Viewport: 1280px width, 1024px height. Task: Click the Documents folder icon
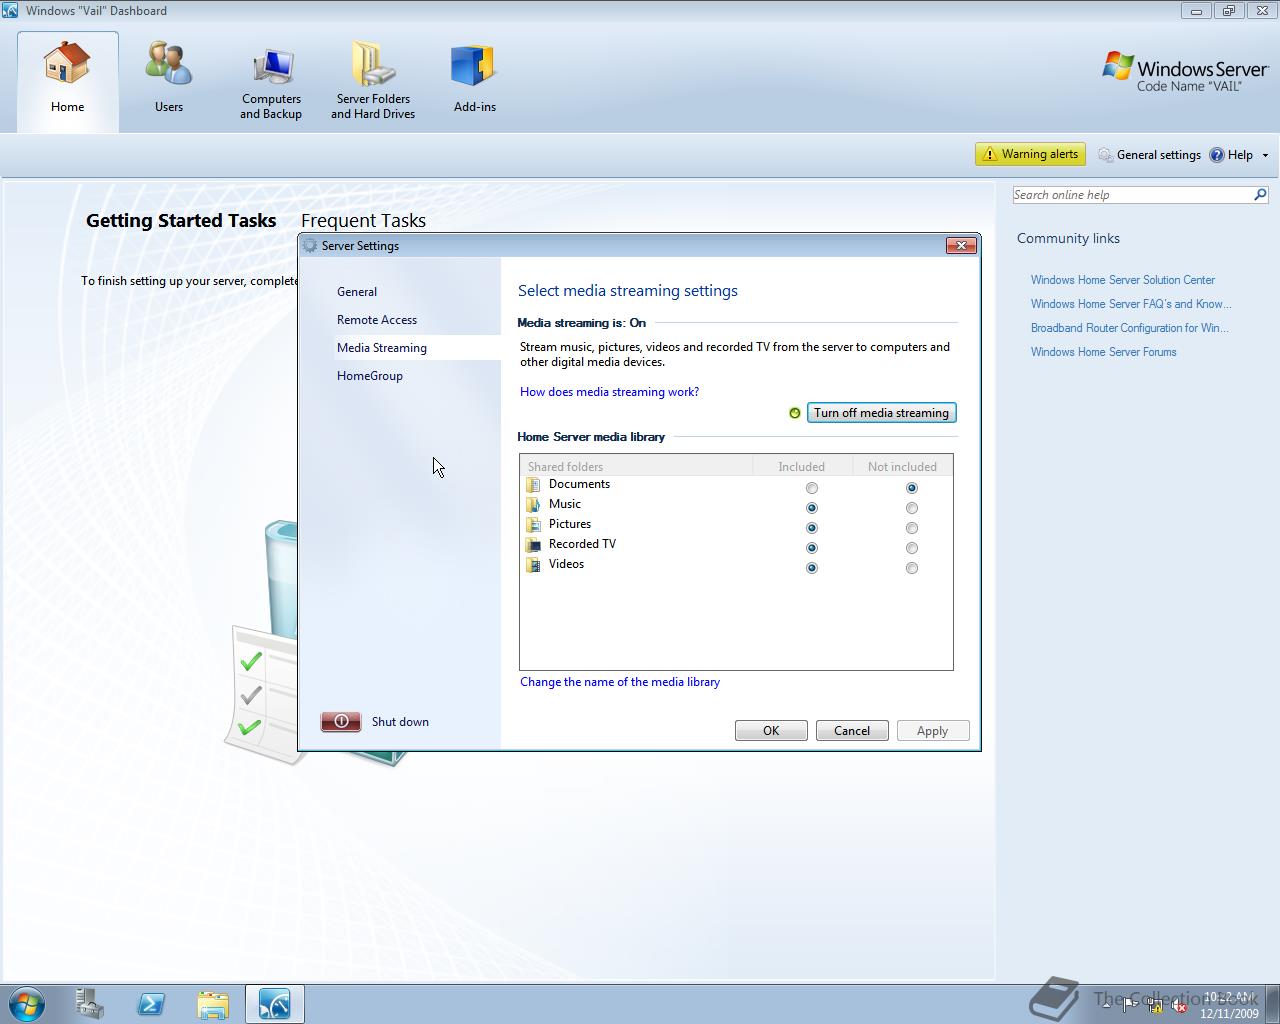point(533,485)
